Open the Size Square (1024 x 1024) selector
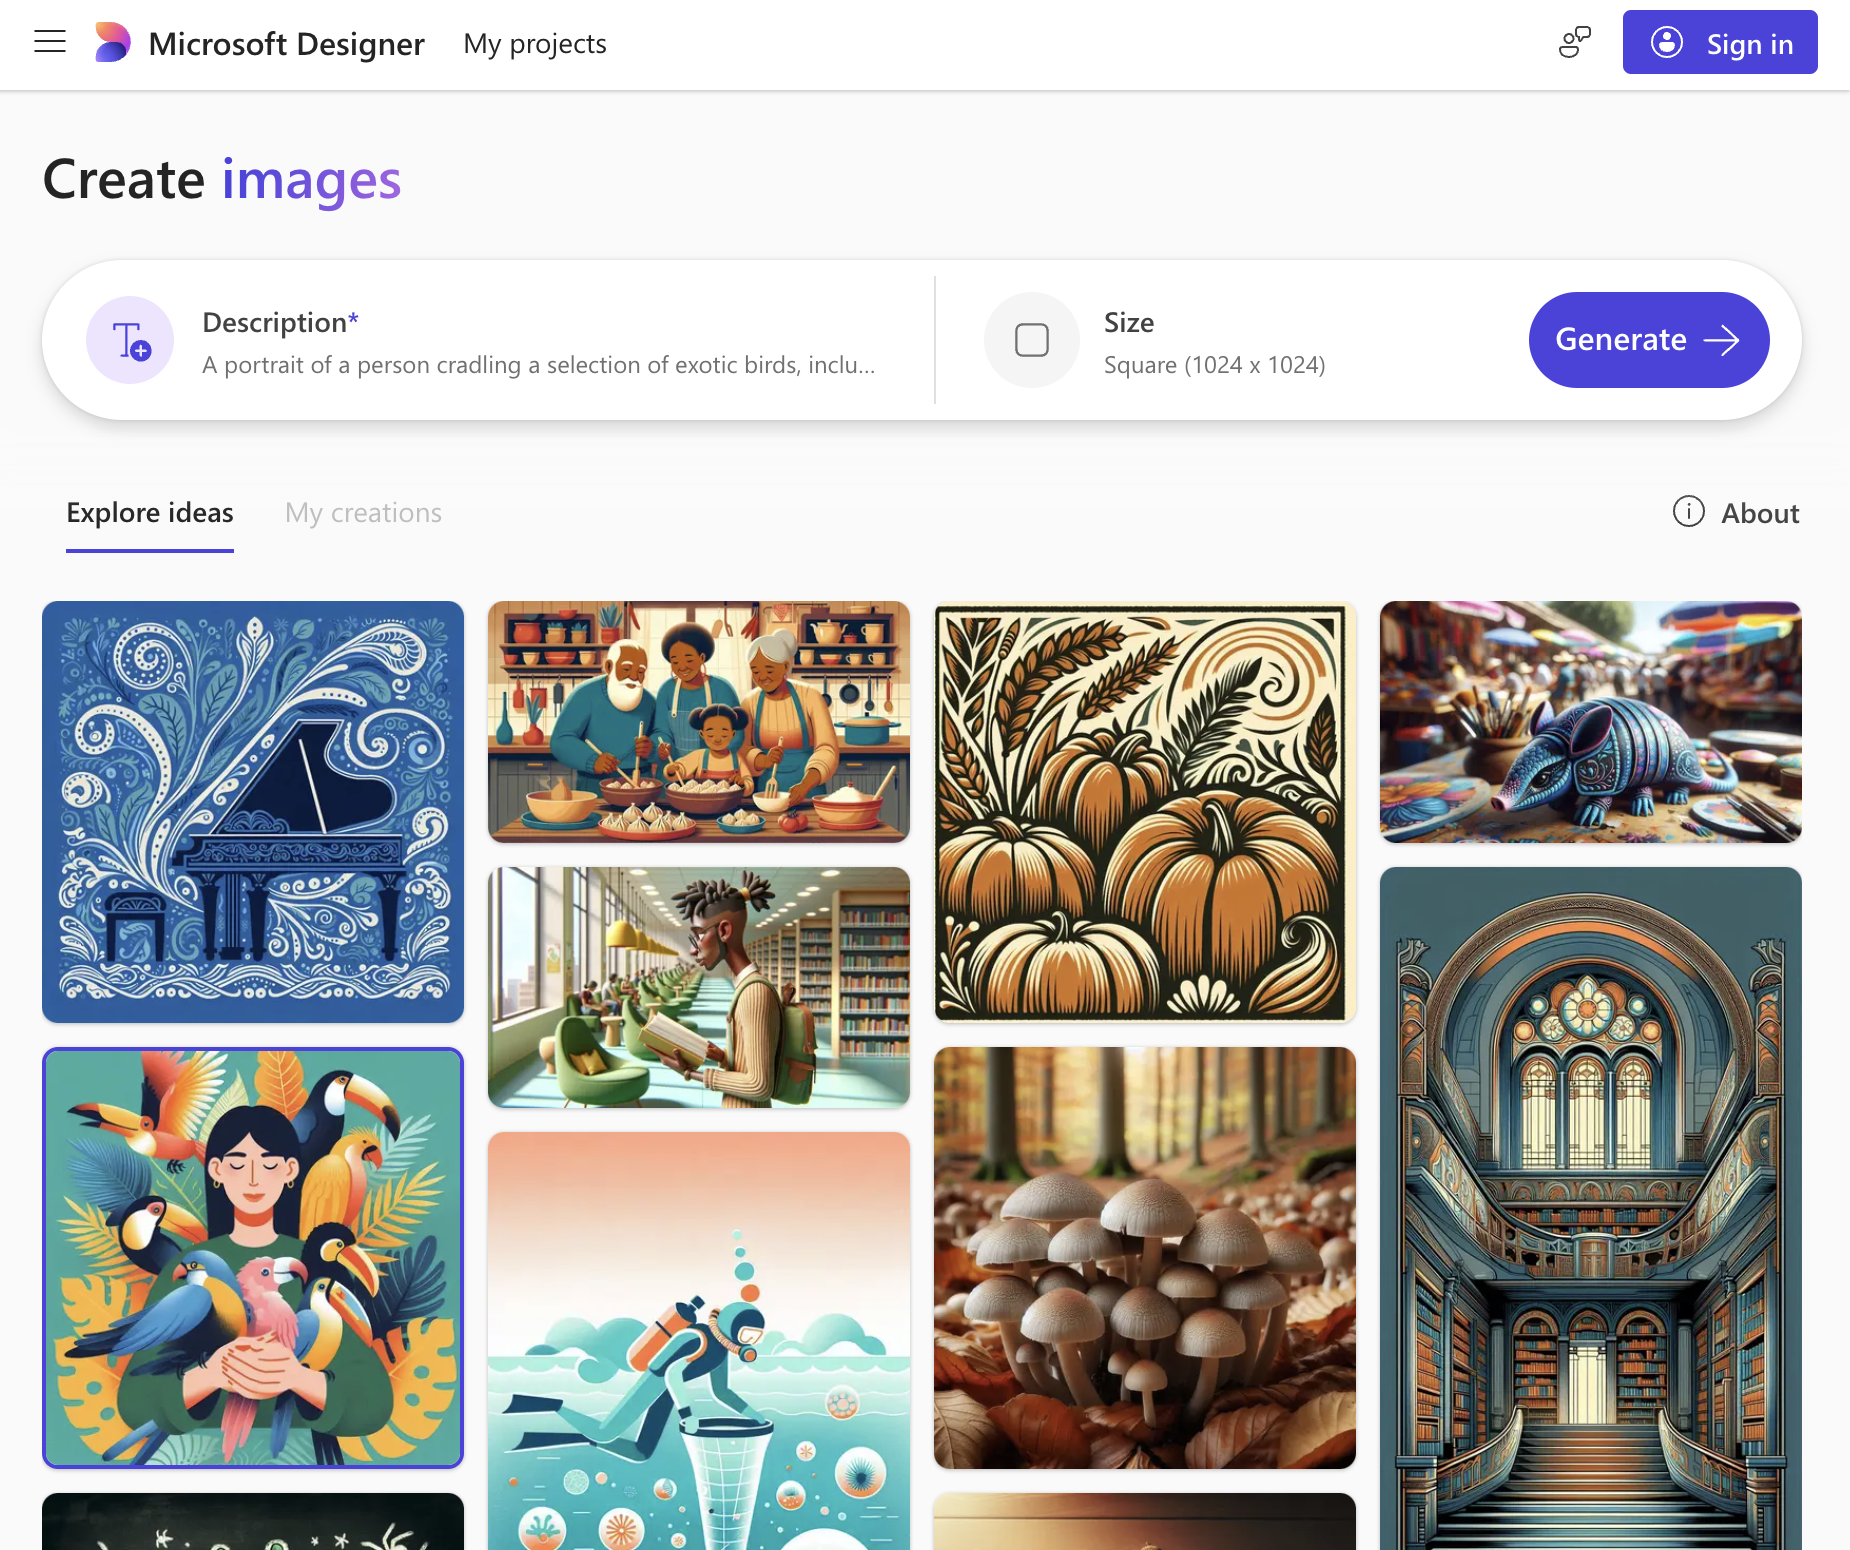The height and width of the screenshot is (1550, 1850). (1214, 342)
